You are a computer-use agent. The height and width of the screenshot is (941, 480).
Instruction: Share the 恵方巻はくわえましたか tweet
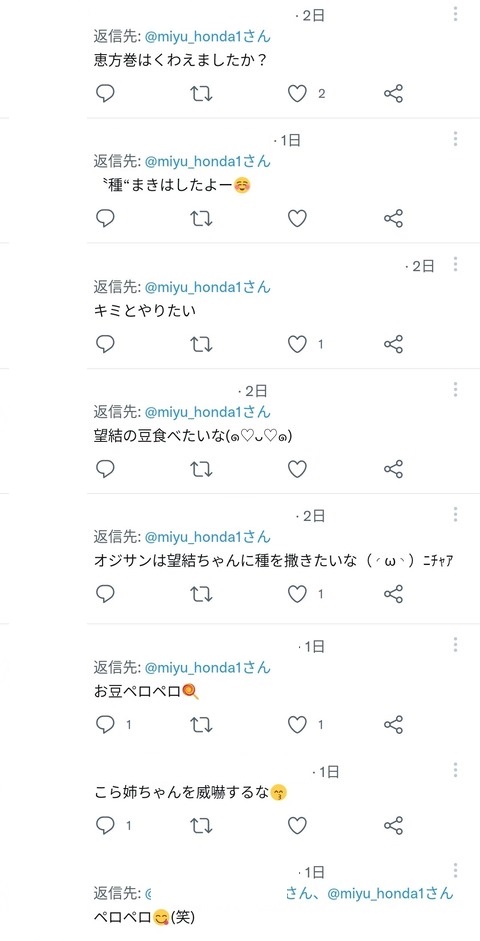pos(393,94)
